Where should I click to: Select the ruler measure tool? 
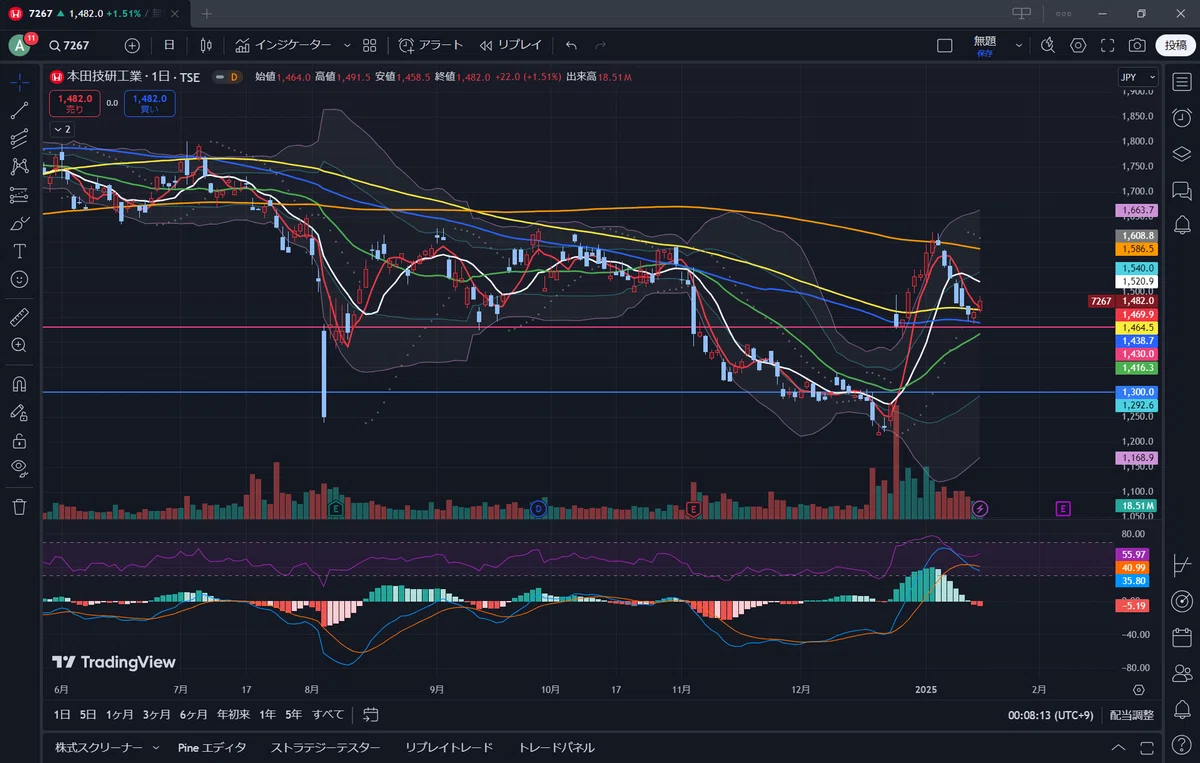click(19, 318)
